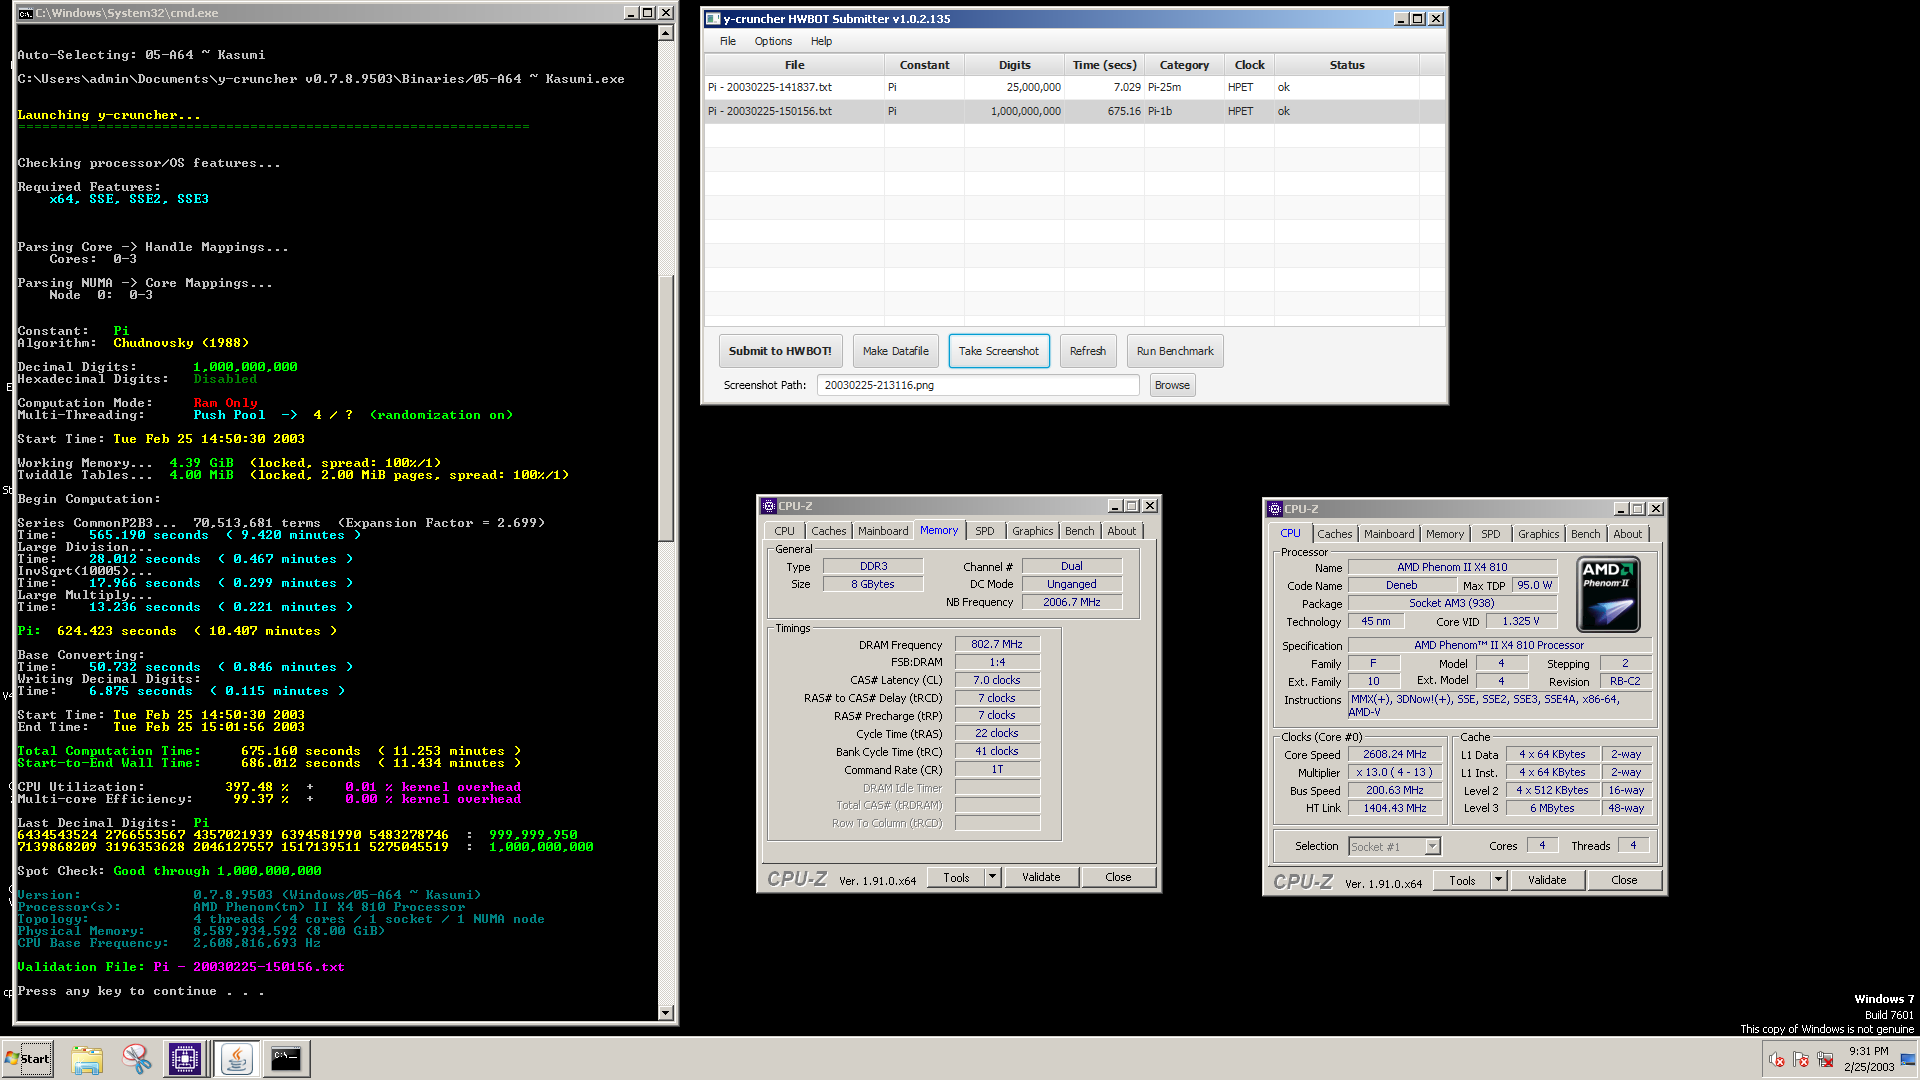
Task: Switch to Bench tab in right CPU-Z window
Action: pos(1586,534)
